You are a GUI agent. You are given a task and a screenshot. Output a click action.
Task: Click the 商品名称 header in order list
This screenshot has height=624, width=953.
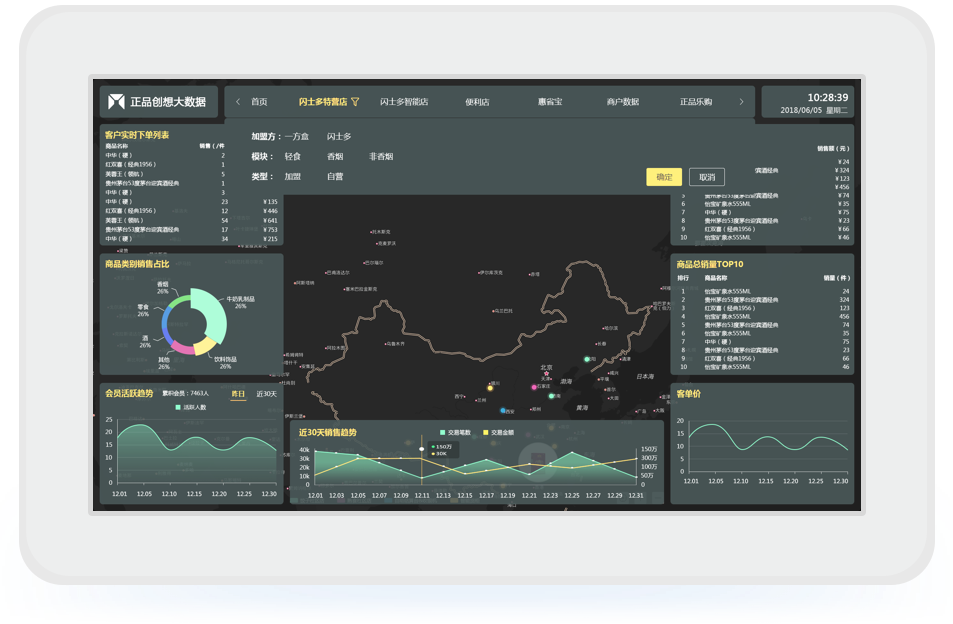coord(117,146)
